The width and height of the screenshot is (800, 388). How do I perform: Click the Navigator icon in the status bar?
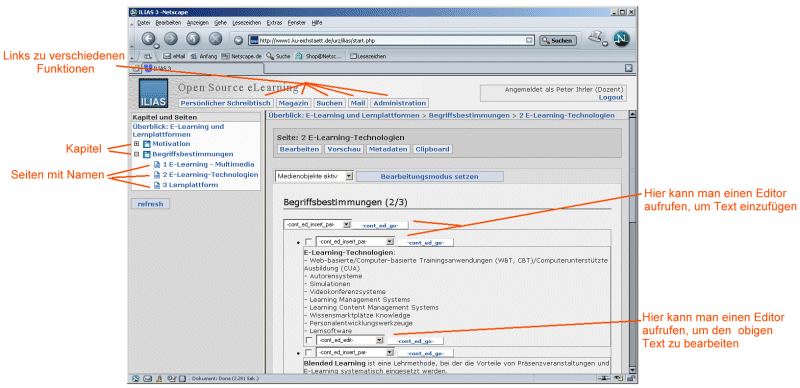pos(136,378)
